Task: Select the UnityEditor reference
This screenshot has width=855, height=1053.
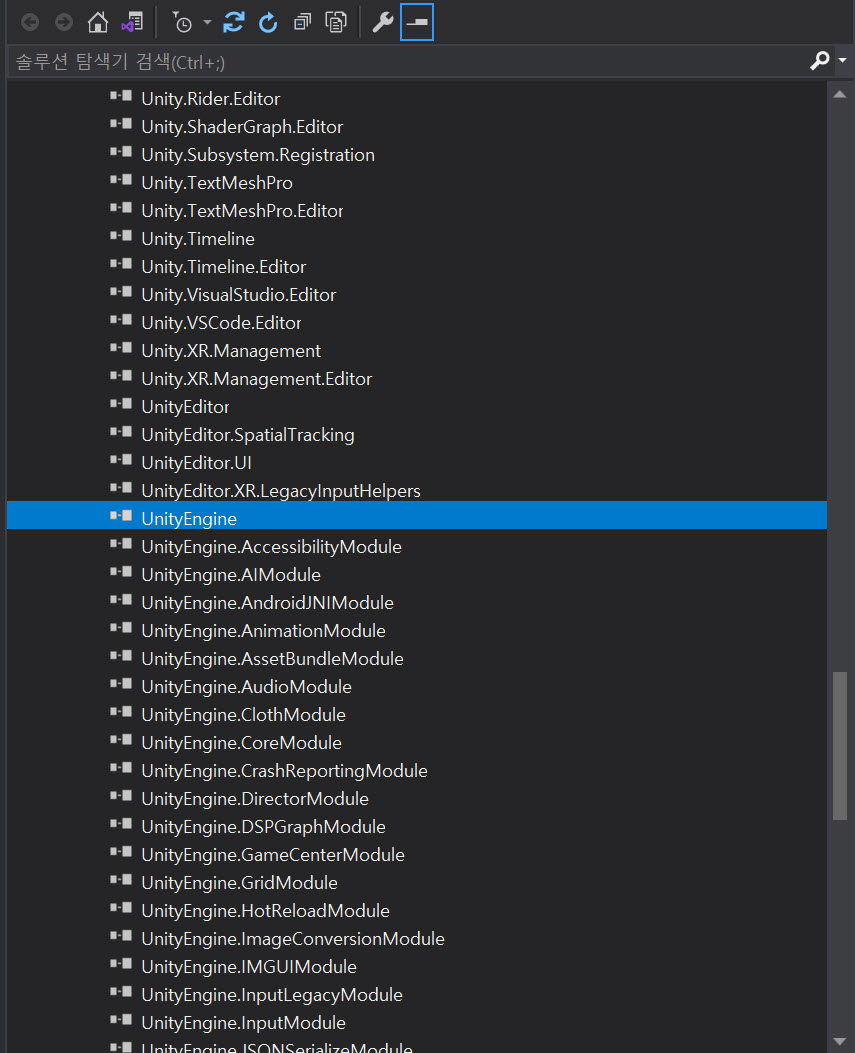Action: point(185,407)
